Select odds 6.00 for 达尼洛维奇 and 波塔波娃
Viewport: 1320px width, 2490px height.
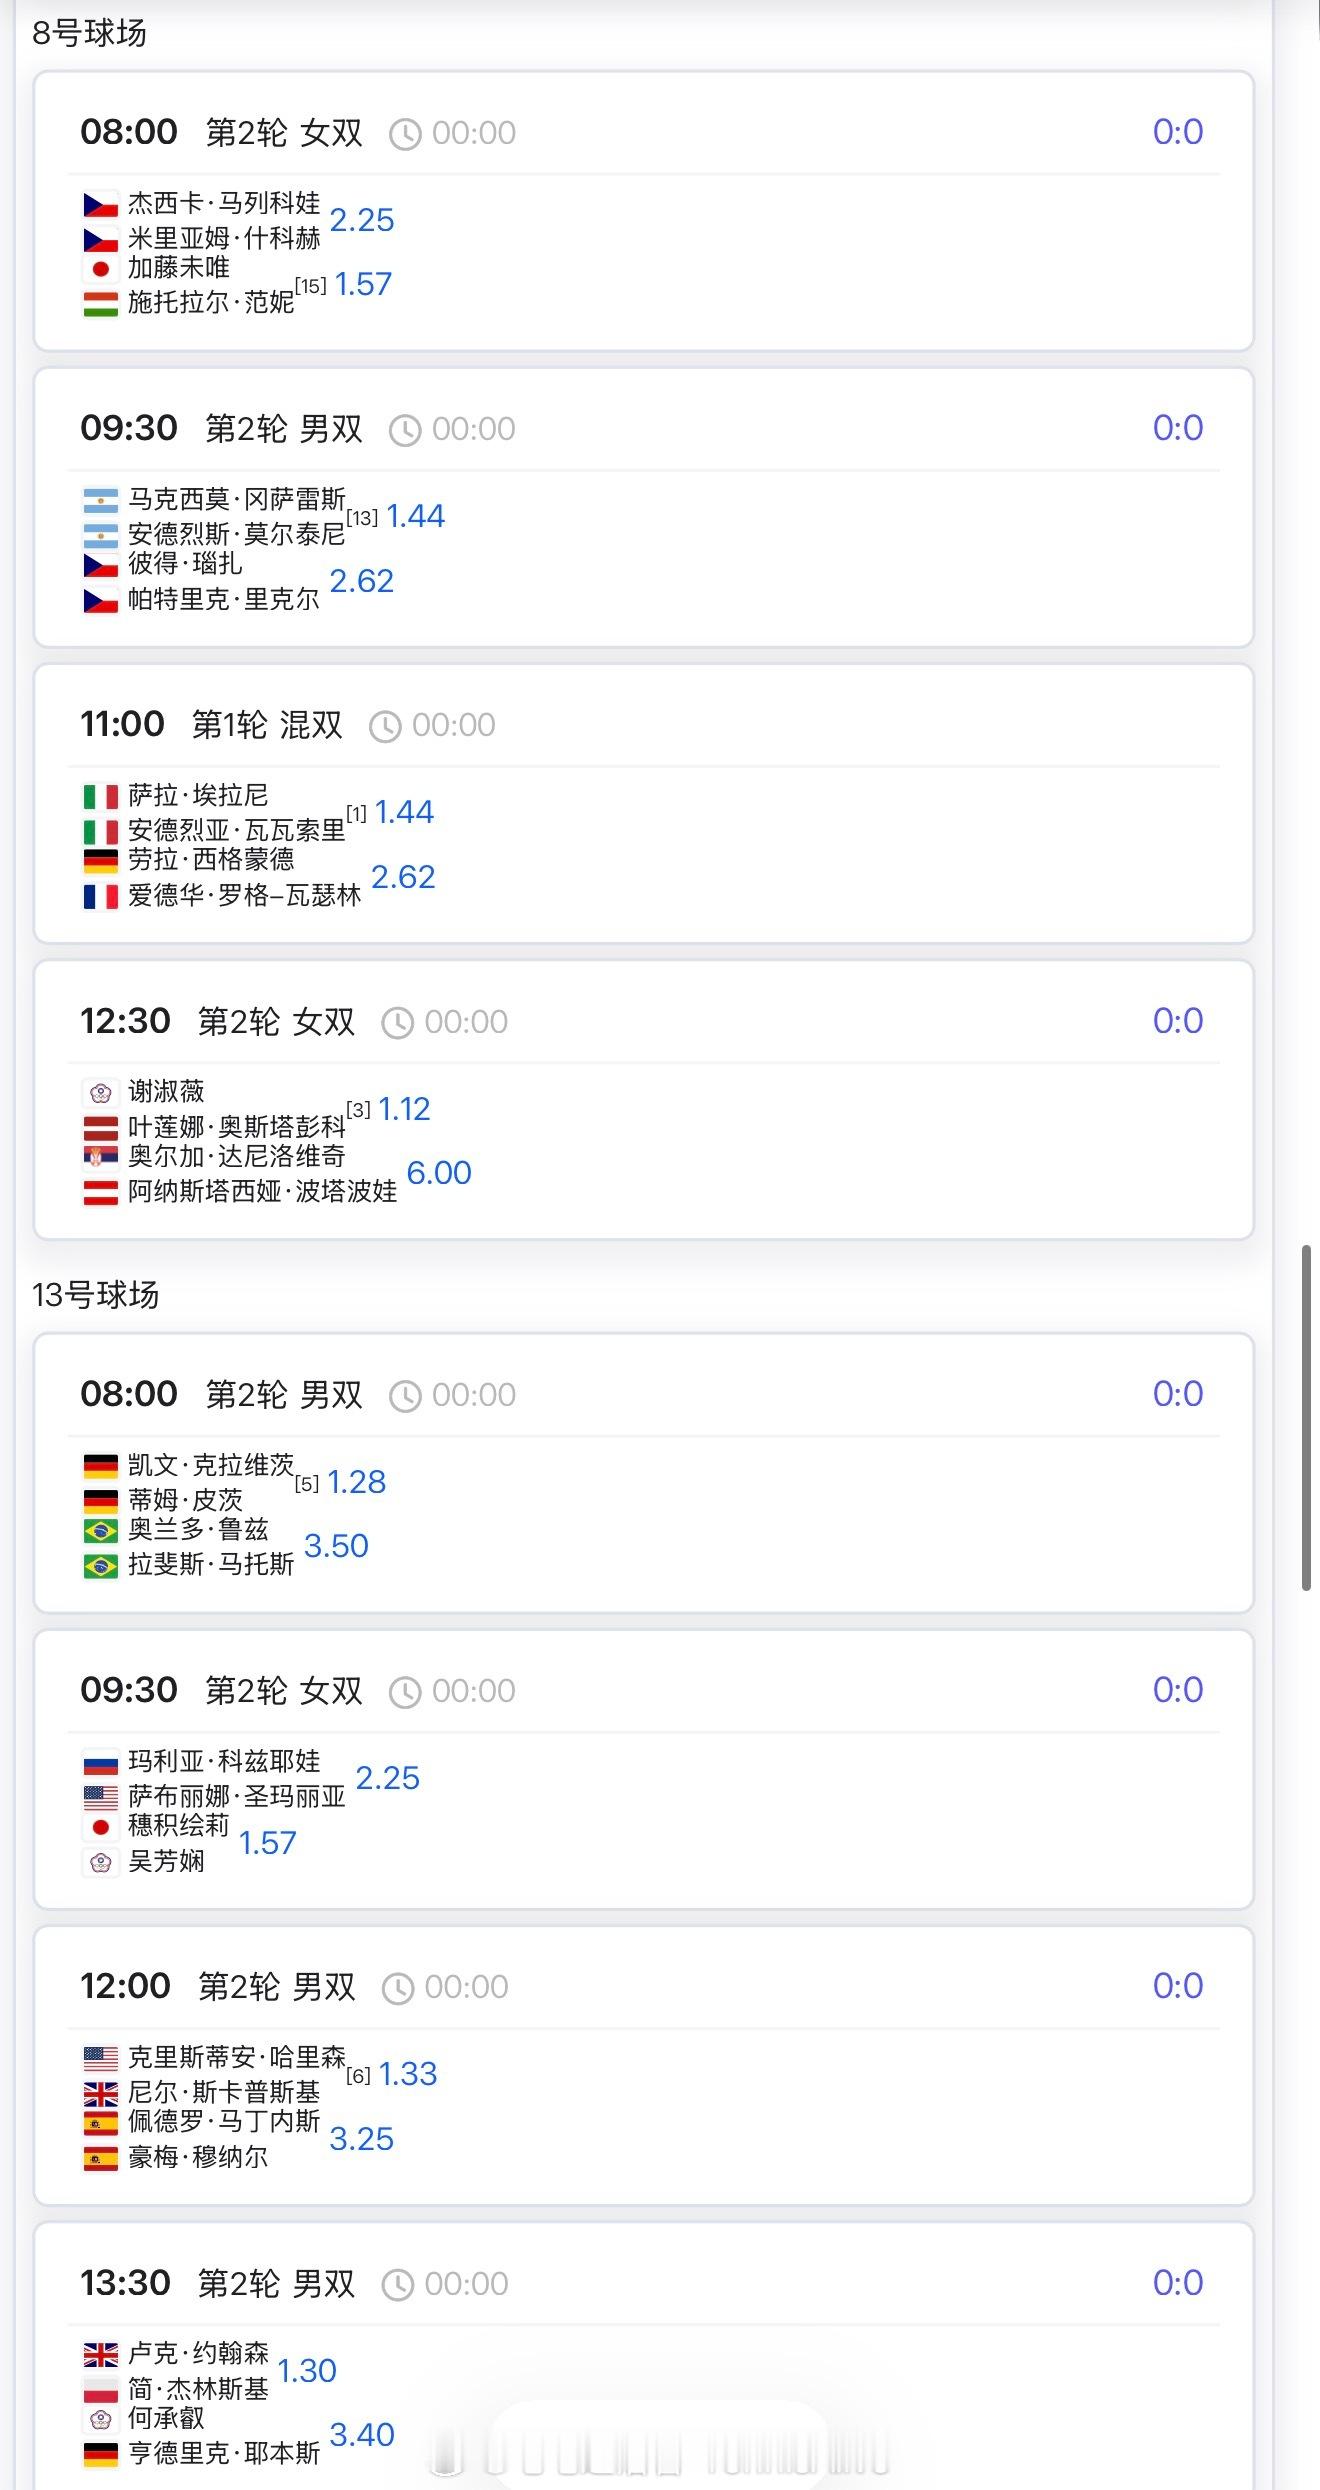point(438,1173)
